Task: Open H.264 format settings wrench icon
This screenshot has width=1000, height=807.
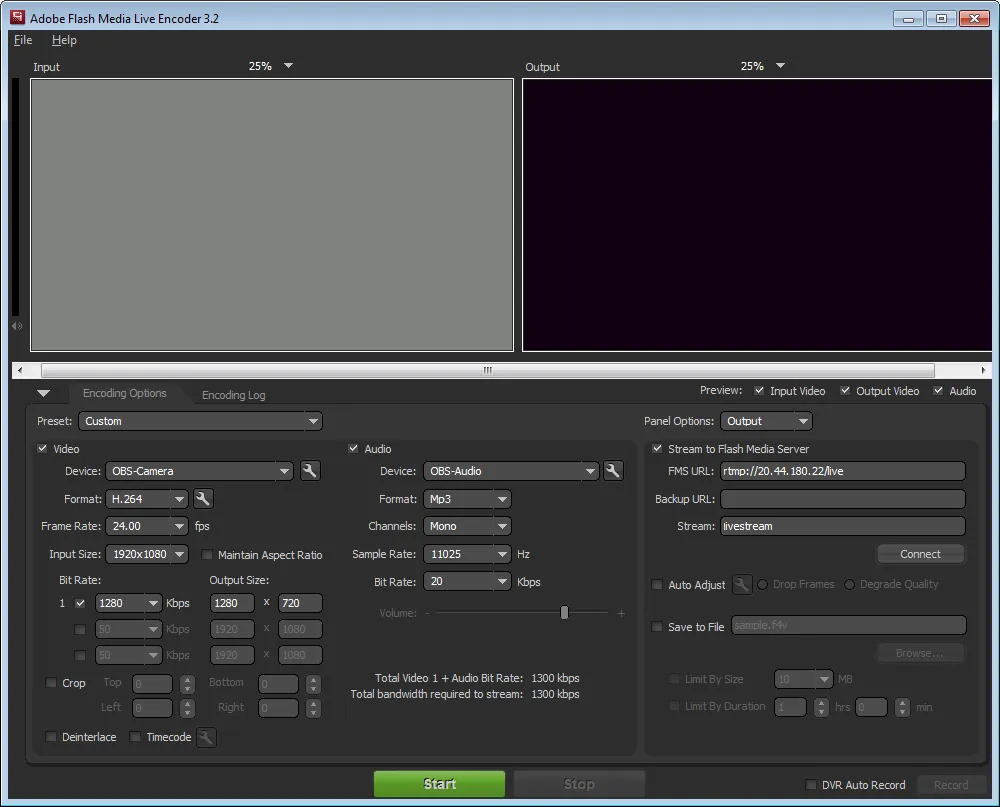Action: pos(203,499)
